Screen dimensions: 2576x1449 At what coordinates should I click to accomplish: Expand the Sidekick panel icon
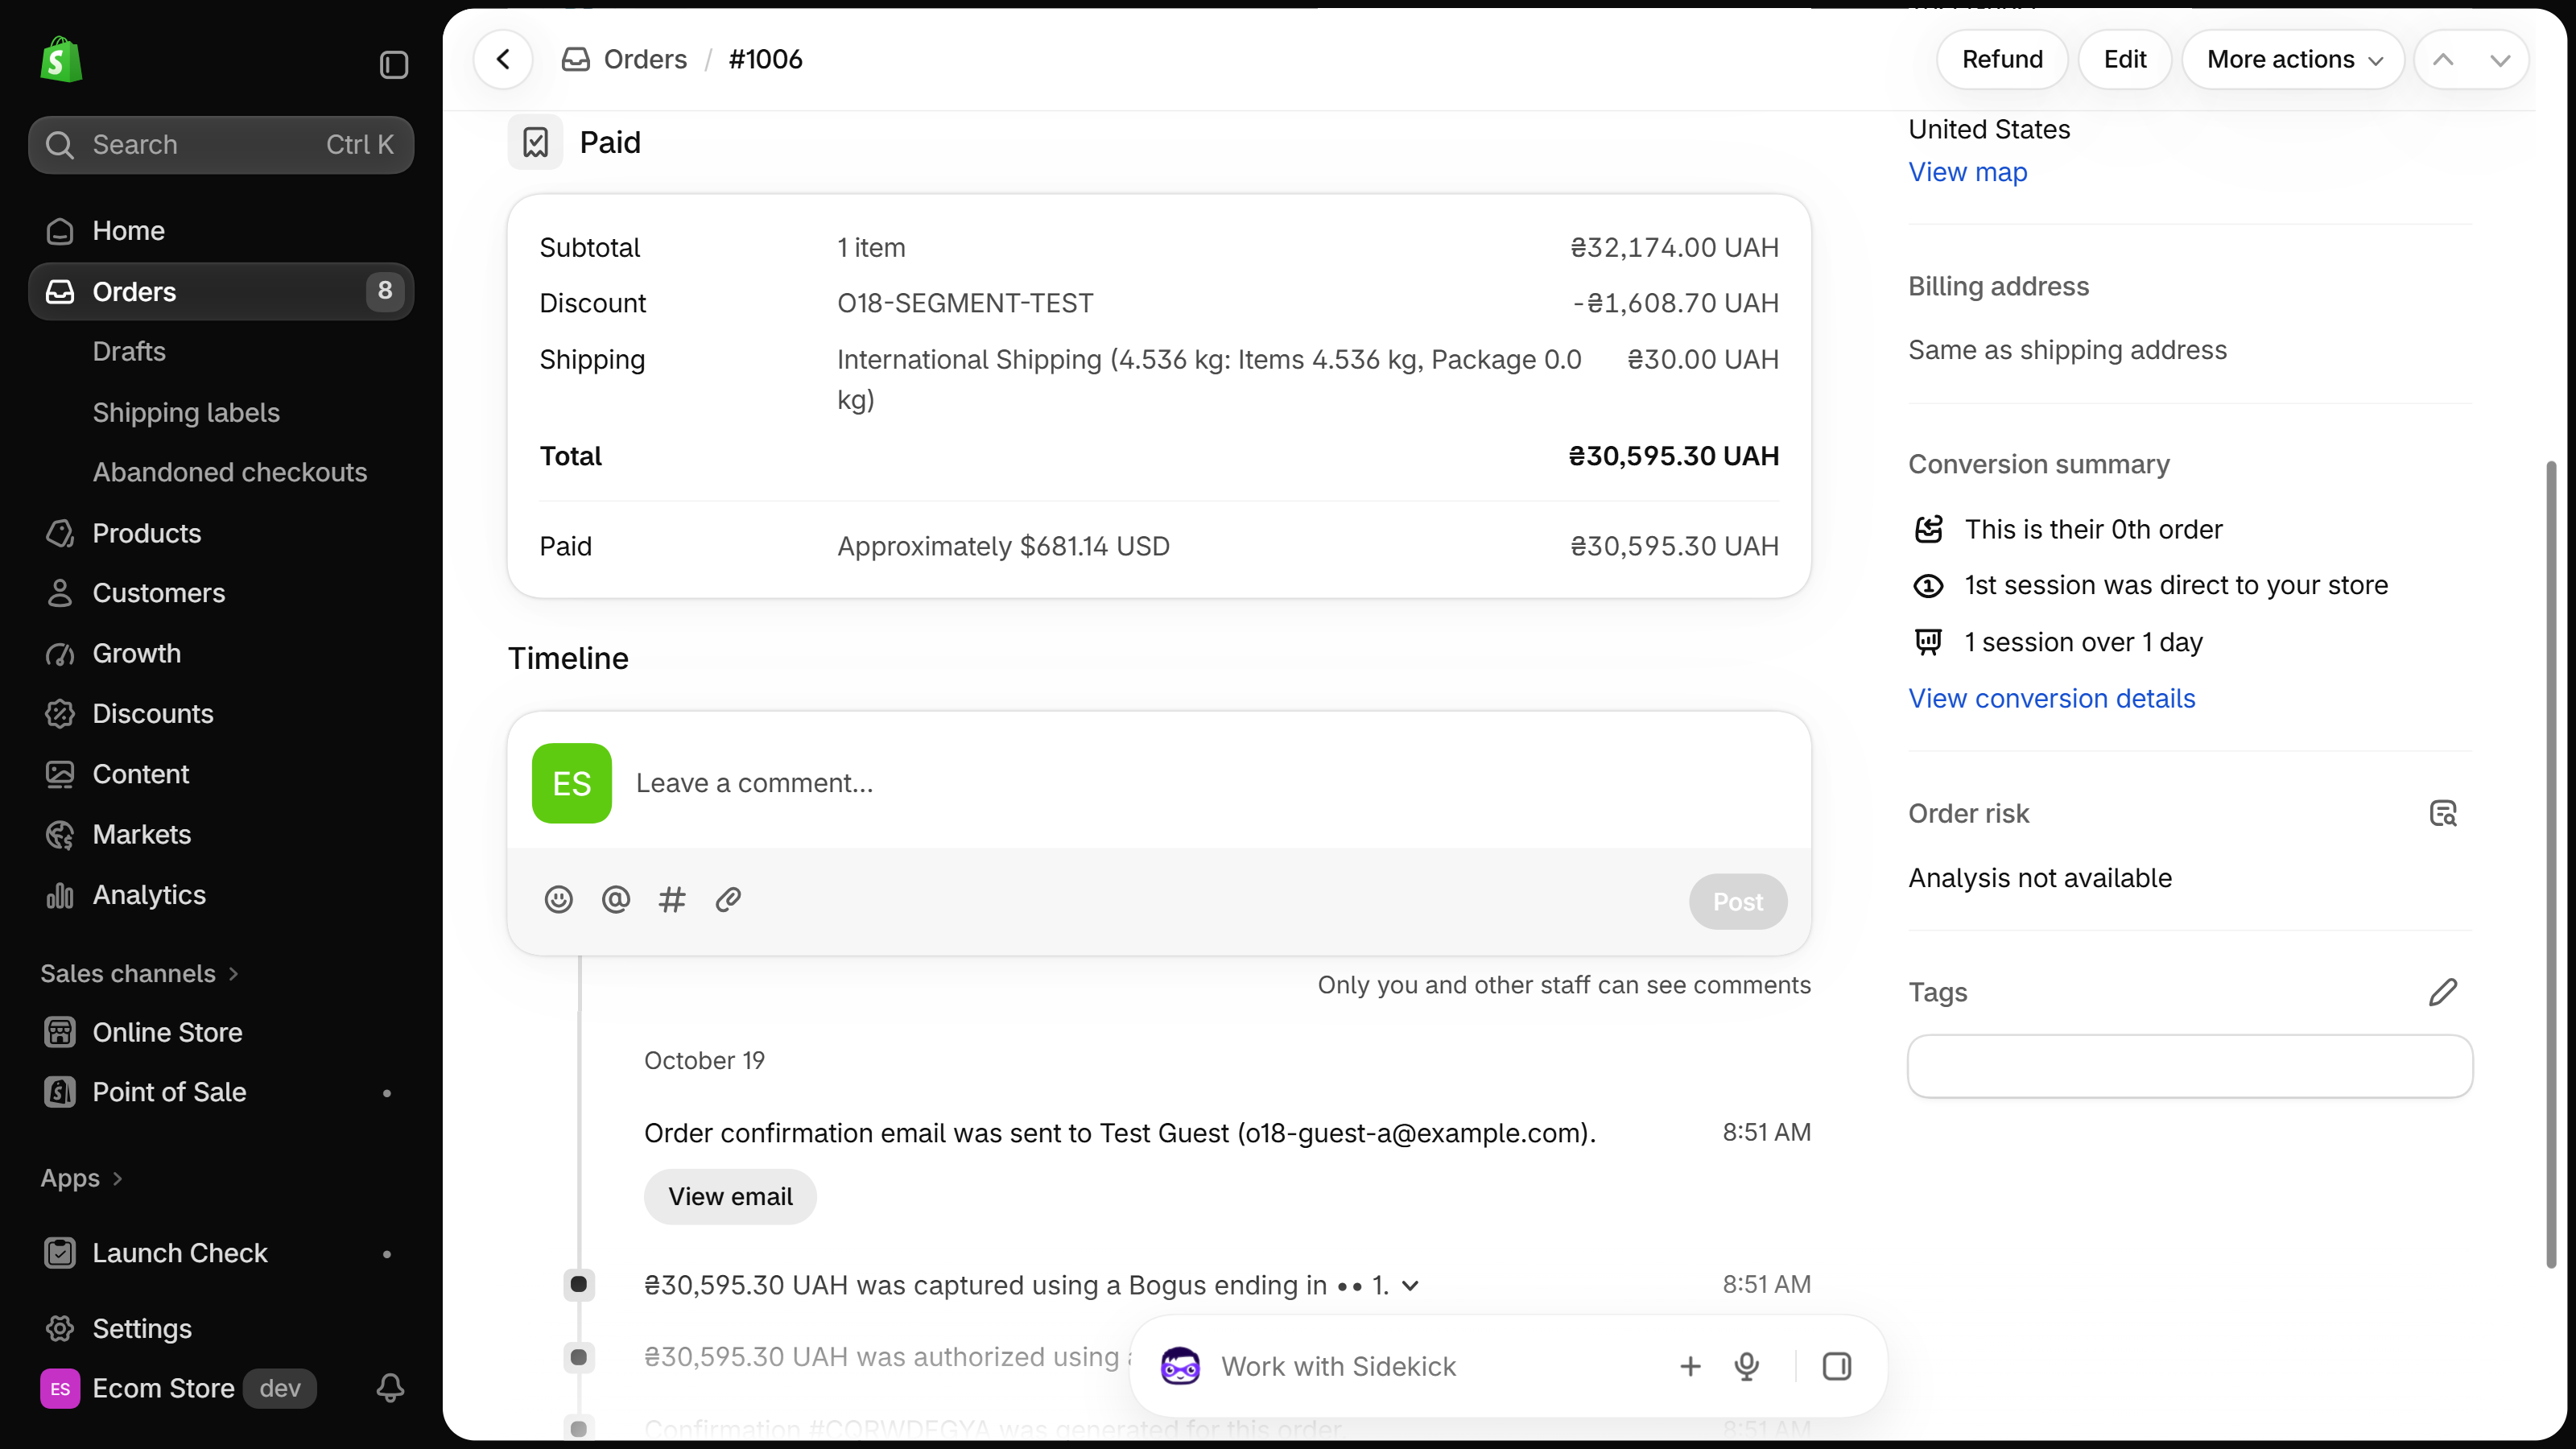1837,1366
